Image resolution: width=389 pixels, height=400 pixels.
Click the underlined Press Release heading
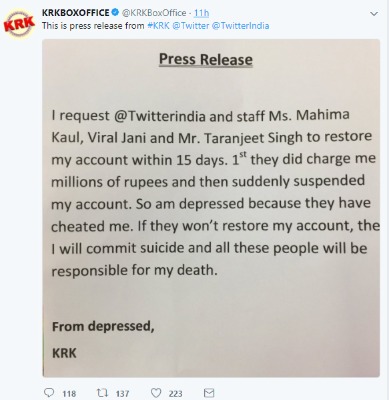point(206,59)
